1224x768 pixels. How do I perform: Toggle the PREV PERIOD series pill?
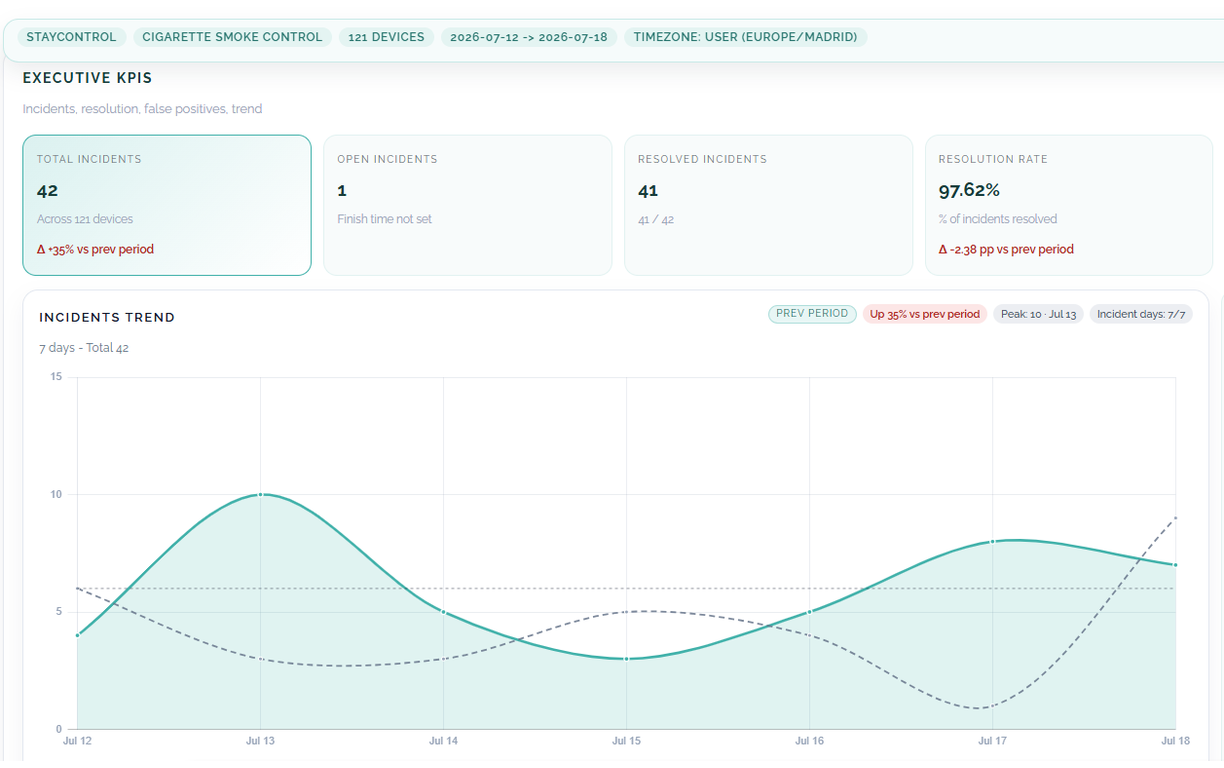coord(812,314)
